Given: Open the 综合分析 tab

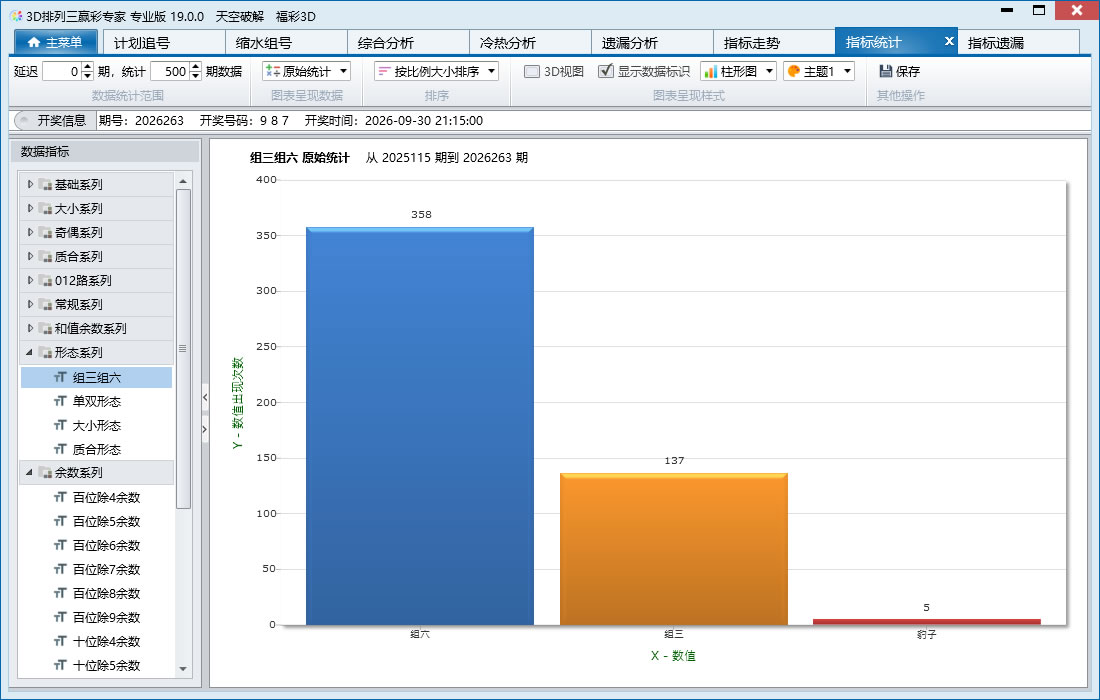Looking at the screenshot, I should [408, 43].
